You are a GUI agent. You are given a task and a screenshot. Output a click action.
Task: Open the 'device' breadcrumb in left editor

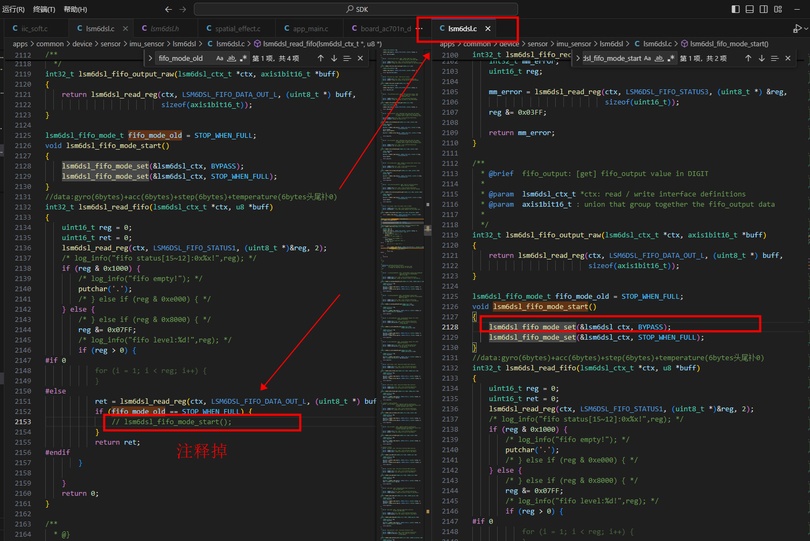(x=82, y=44)
